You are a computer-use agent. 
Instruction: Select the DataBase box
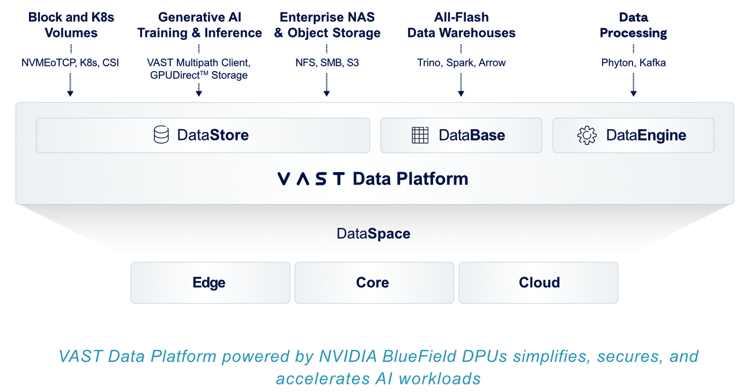(462, 135)
